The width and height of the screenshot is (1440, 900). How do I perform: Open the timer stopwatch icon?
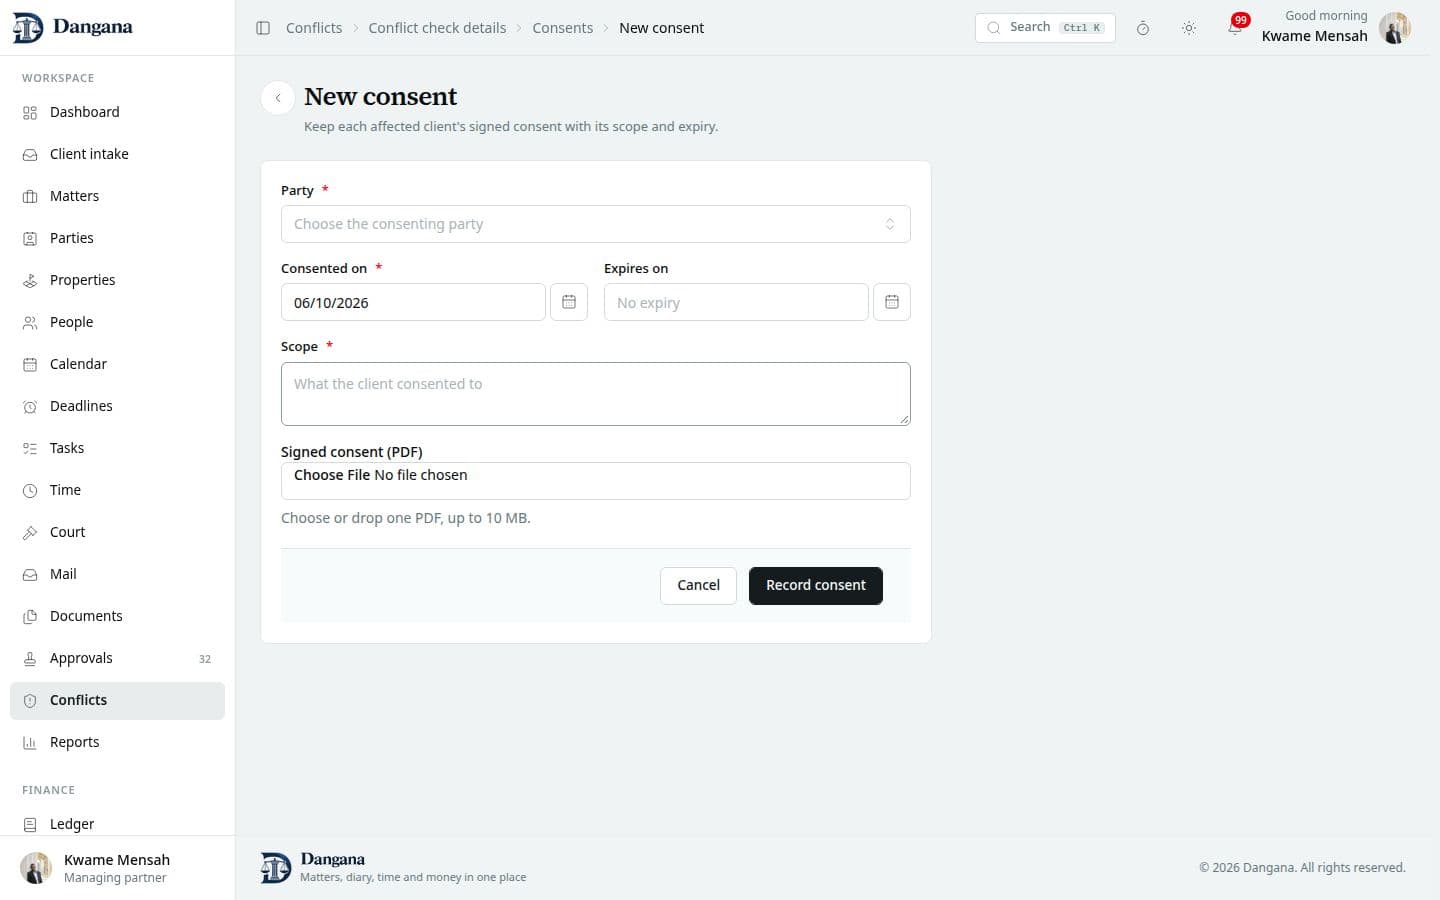point(1143,28)
